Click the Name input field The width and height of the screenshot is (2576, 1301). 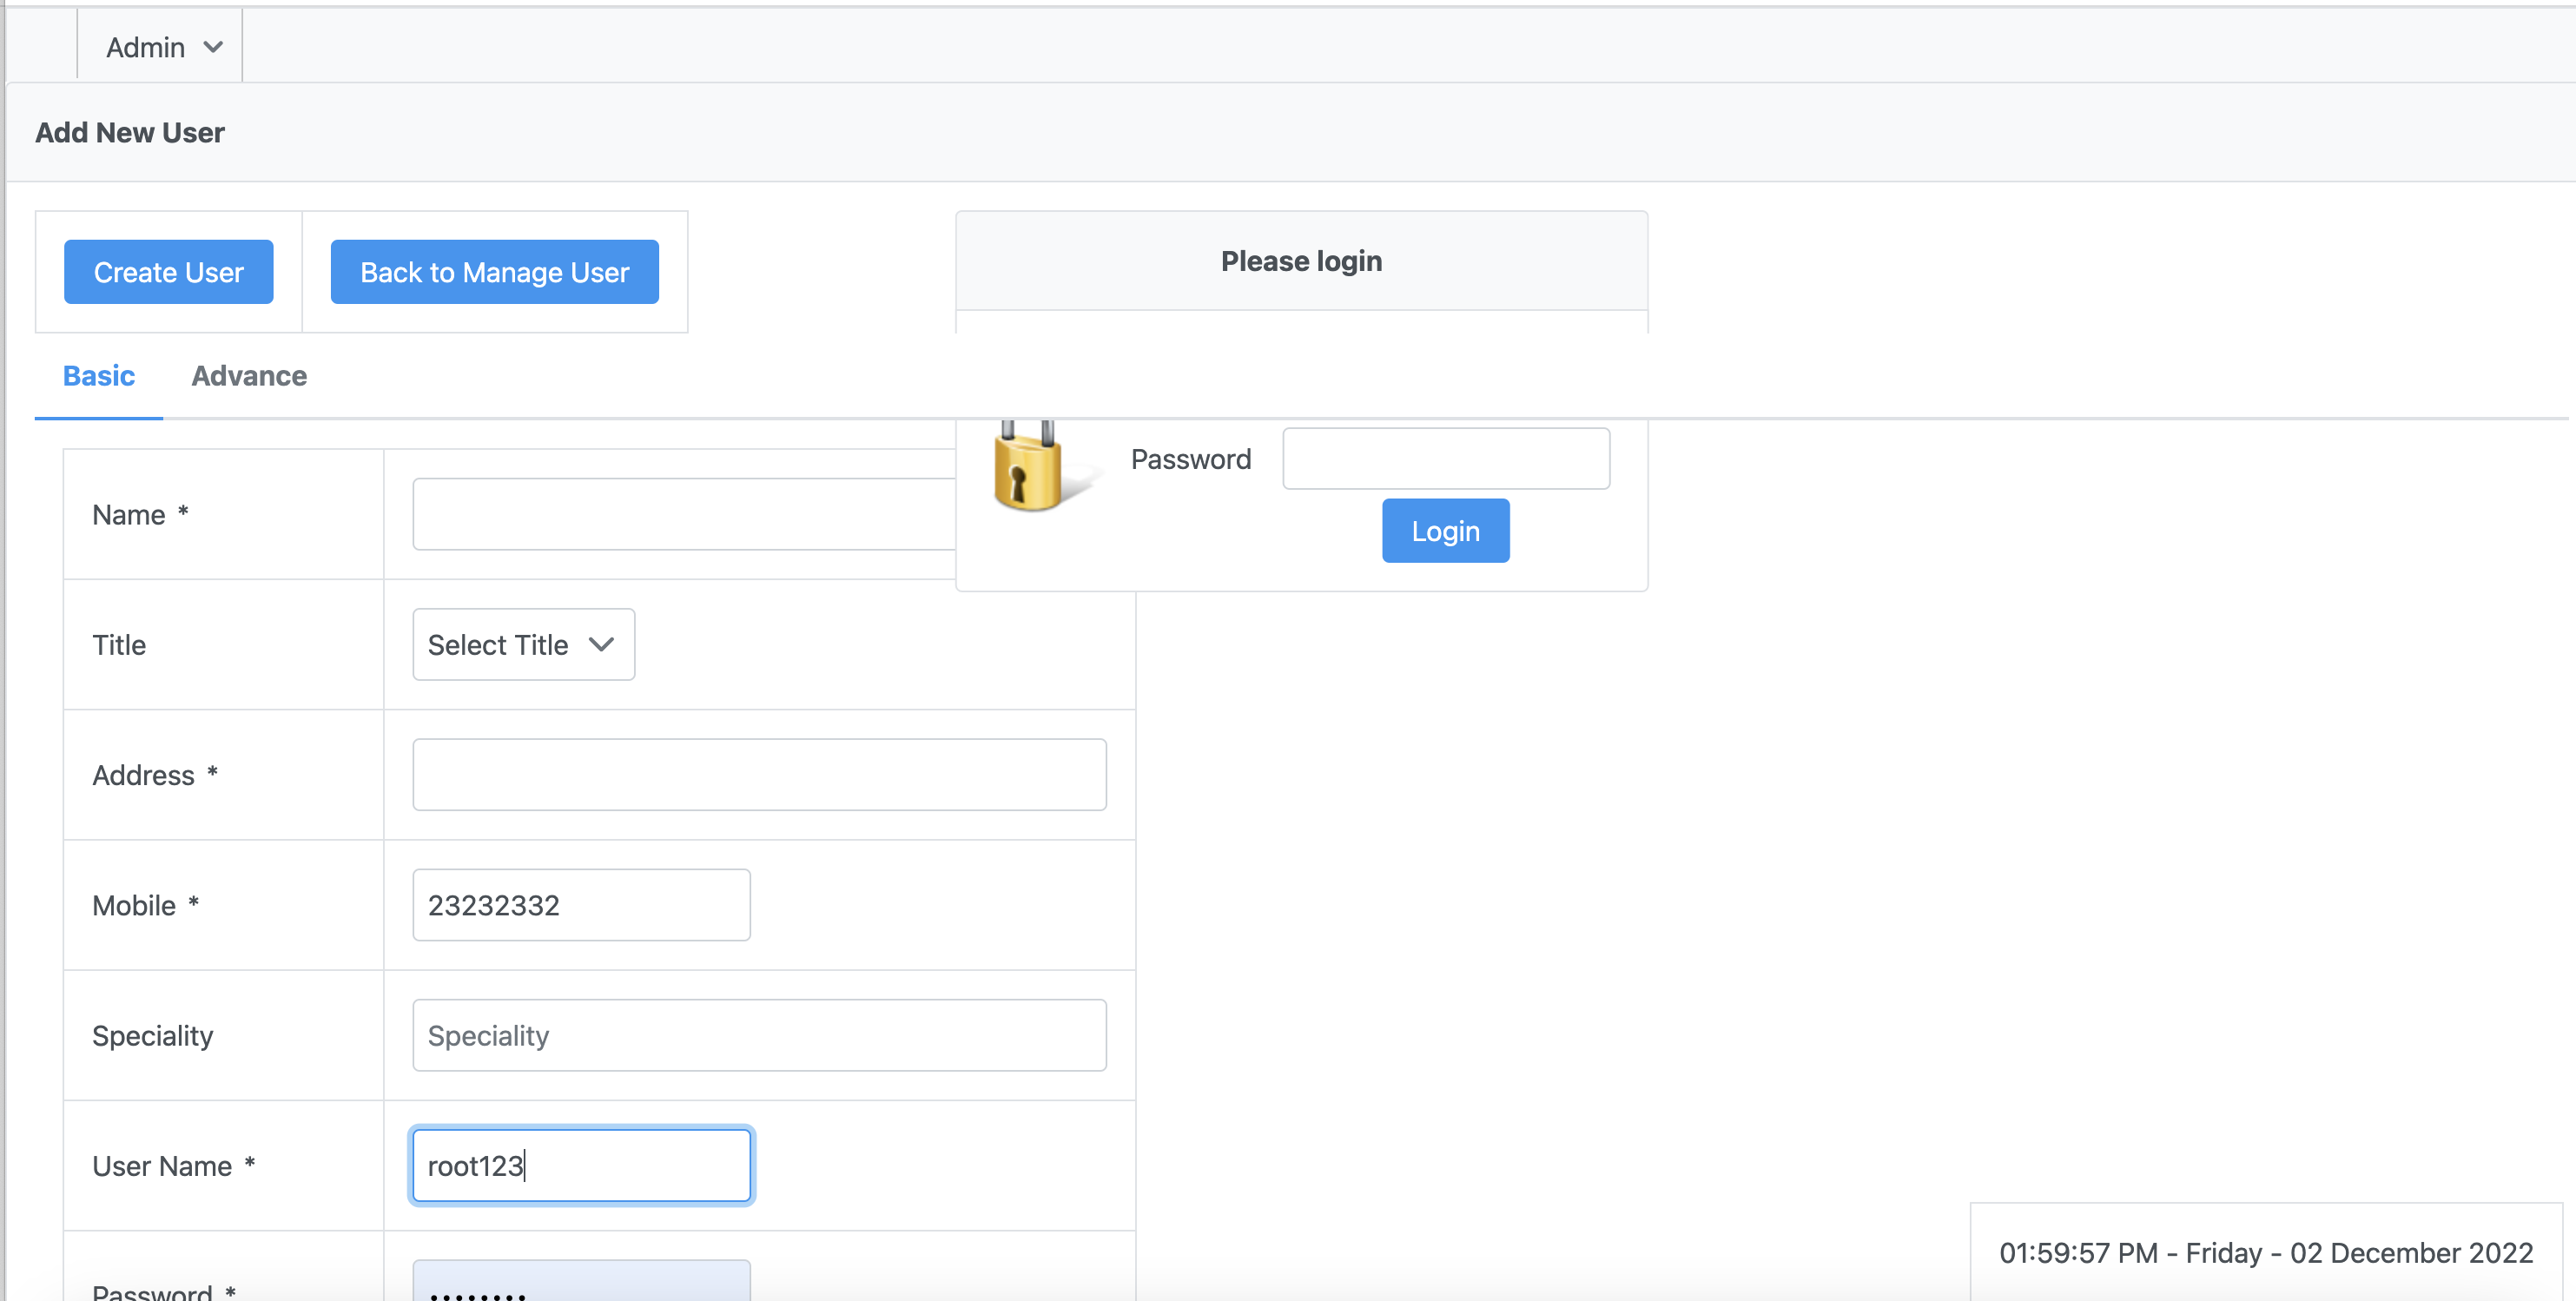pyautogui.click(x=682, y=513)
